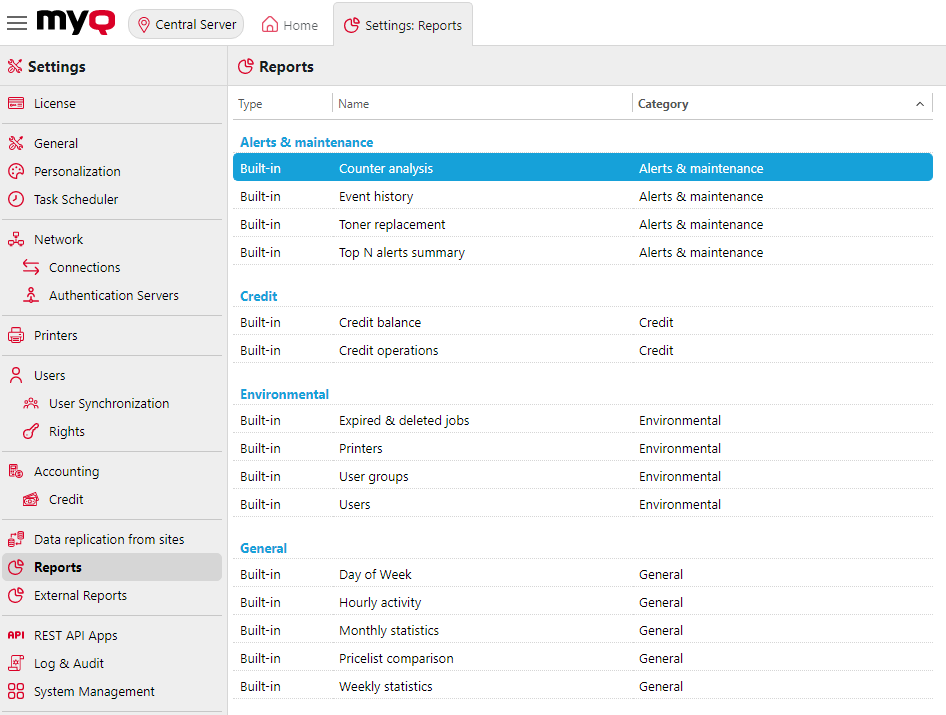Image resolution: width=946 pixels, height=715 pixels.
Task: Switch to the Home tab
Action: point(290,25)
